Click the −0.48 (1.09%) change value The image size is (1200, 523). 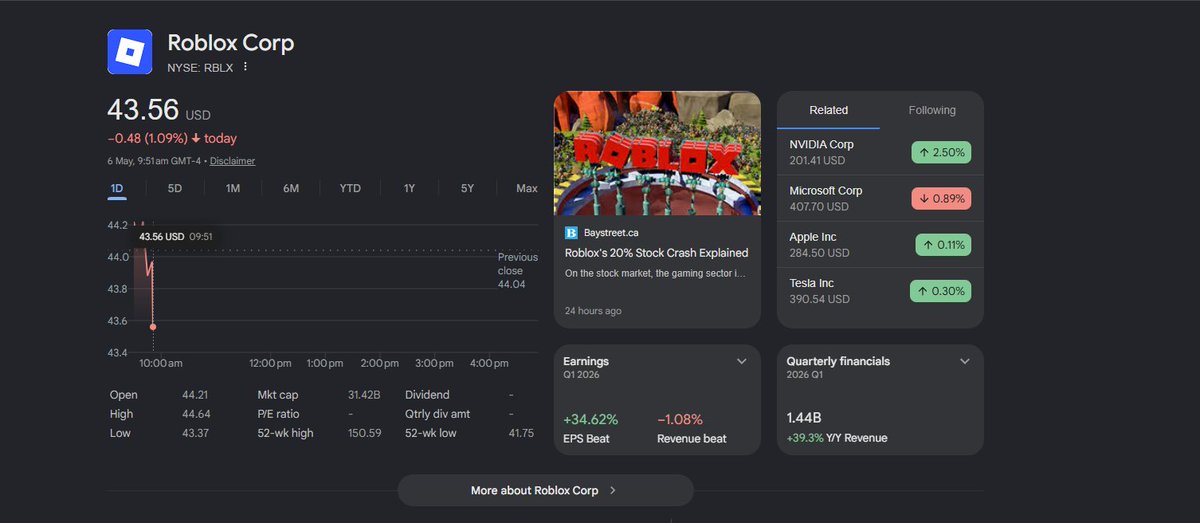[148, 138]
